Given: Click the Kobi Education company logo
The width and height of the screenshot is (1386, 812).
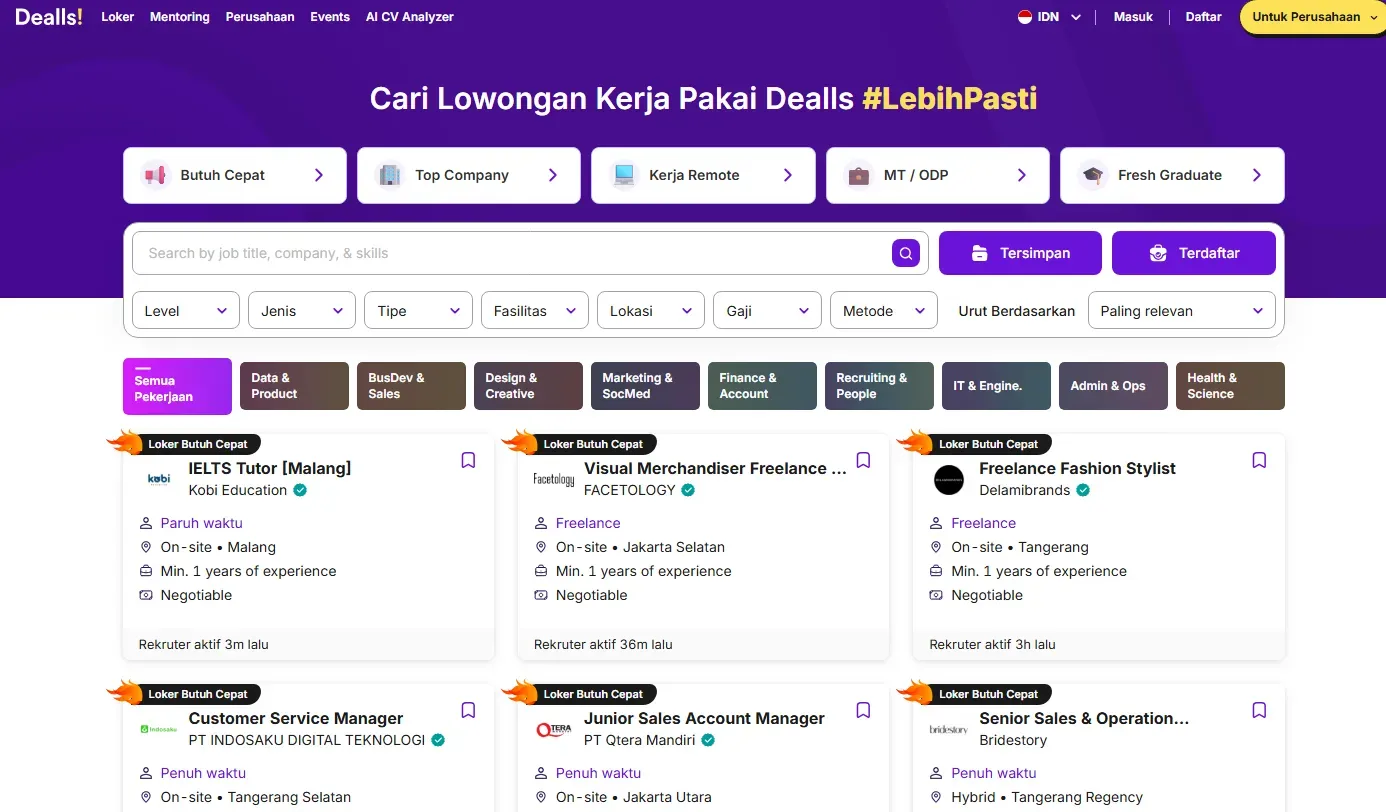Looking at the screenshot, I should click(158, 479).
